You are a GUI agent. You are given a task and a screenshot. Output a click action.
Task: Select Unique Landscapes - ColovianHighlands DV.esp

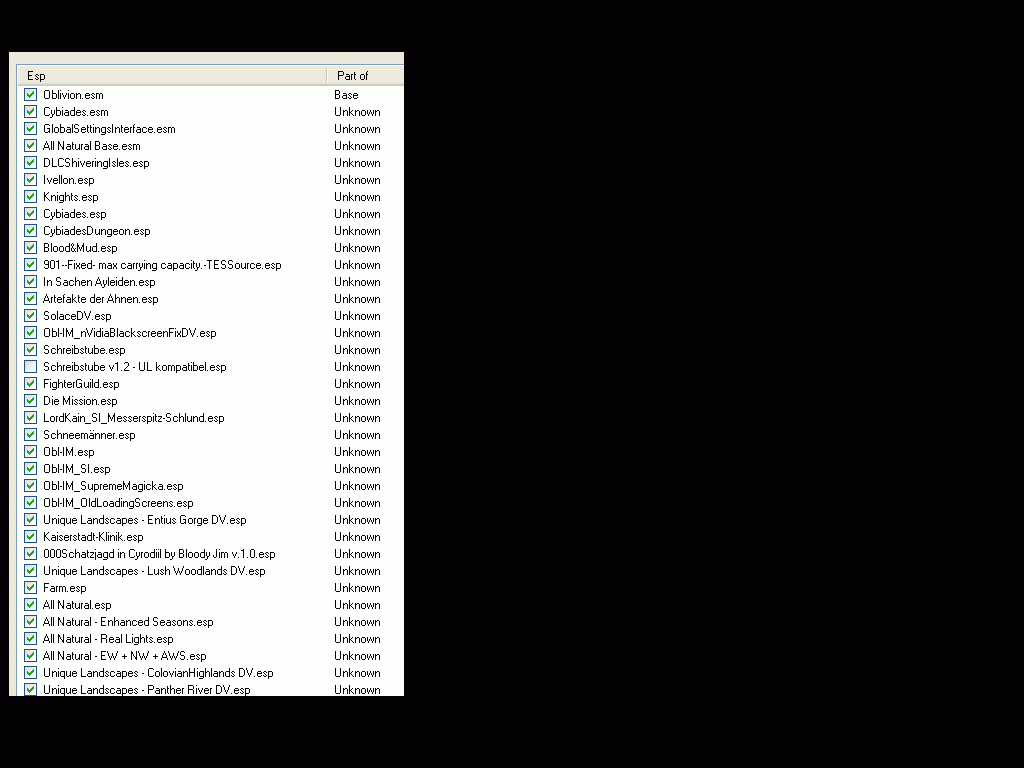[158, 673]
